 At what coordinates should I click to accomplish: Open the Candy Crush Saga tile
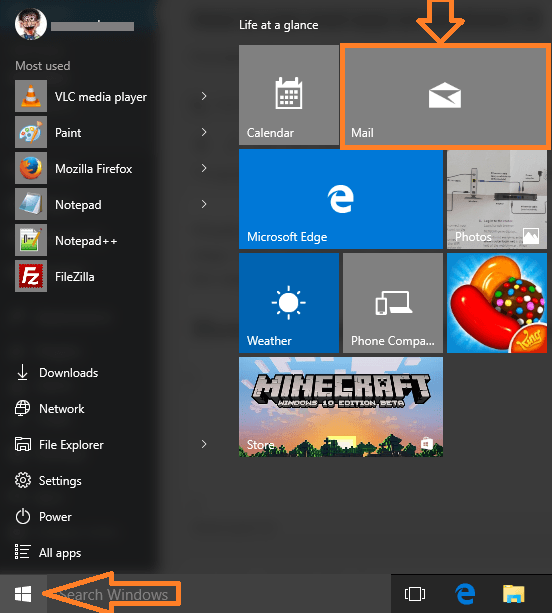point(497,303)
